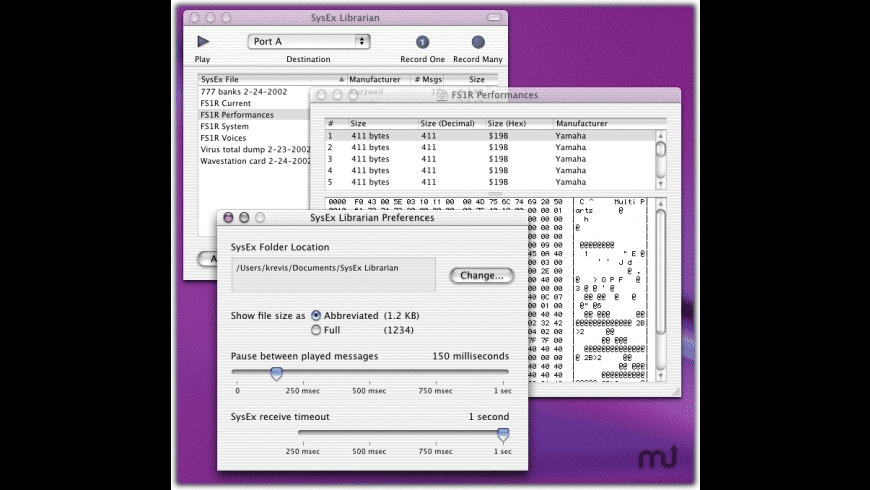
Task: Select Abbreviated file size radio button
Action: tap(316, 315)
